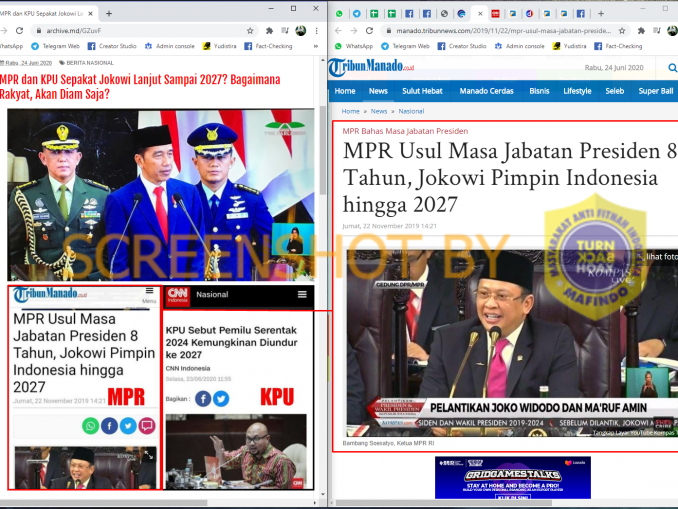Viewport: 678px width, 509px height.
Task: Open extensions puzzle icon in left browser
Action: click(x=269, y=31)
